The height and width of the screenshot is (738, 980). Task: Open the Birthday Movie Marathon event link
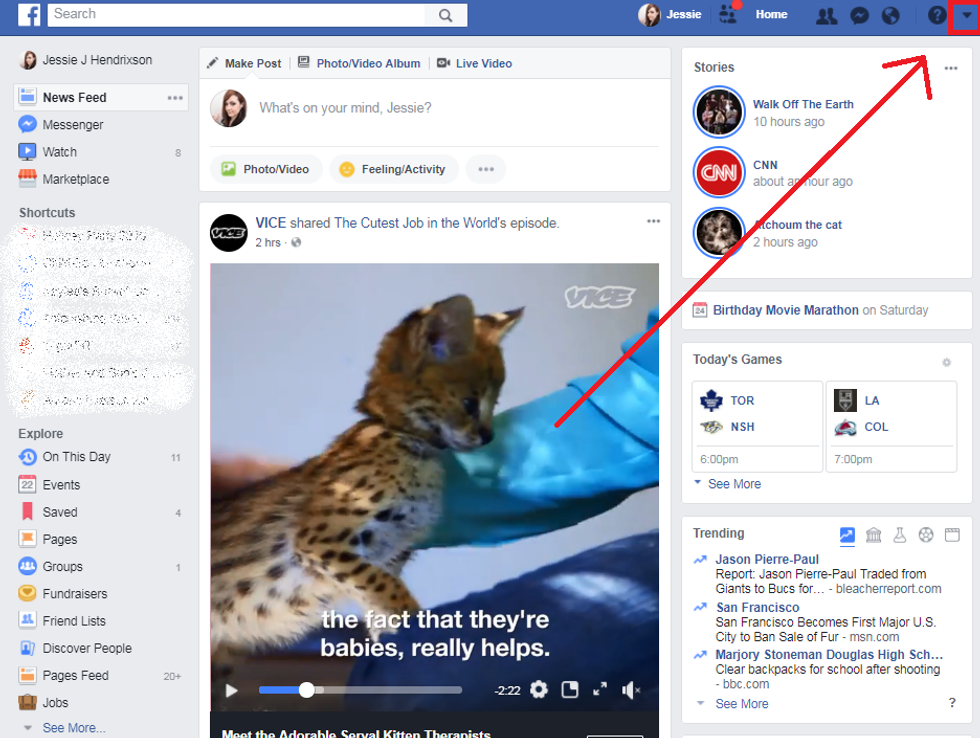coord(785,310)
